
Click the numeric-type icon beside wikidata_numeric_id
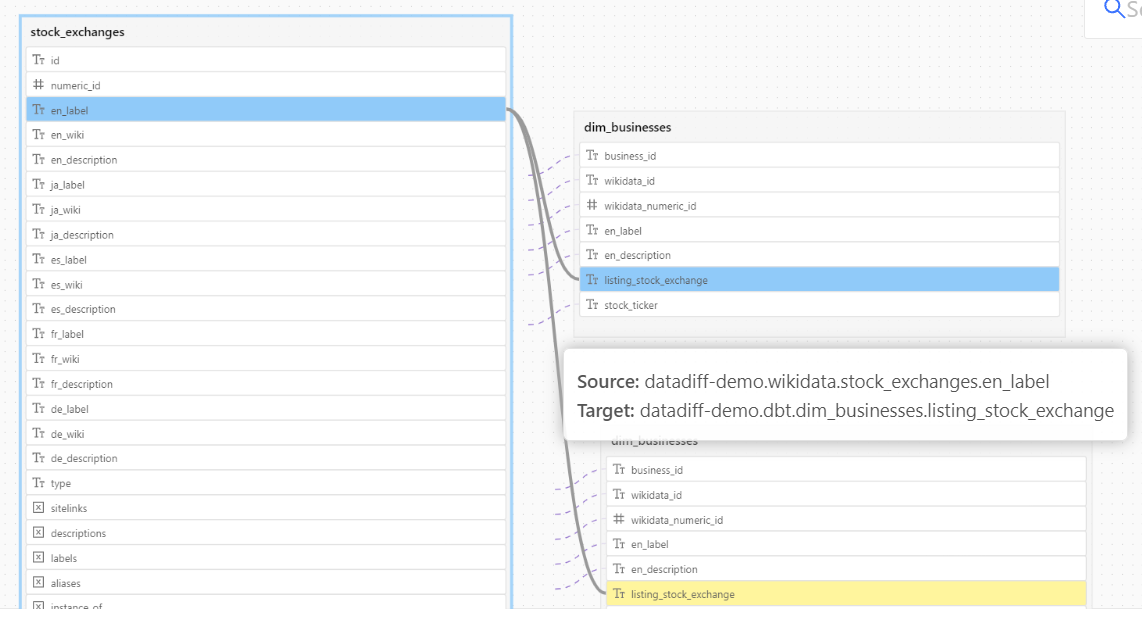click(x=592, y=205)
